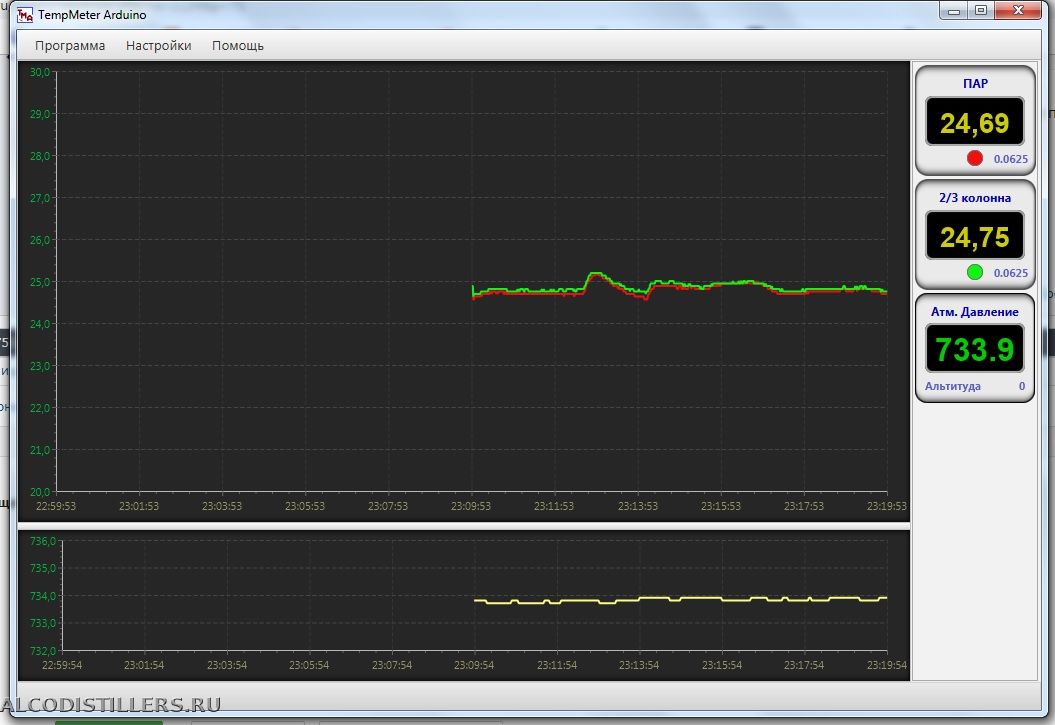
Task: Close the TempMeter Arduino window
Action: [1018, 11]
